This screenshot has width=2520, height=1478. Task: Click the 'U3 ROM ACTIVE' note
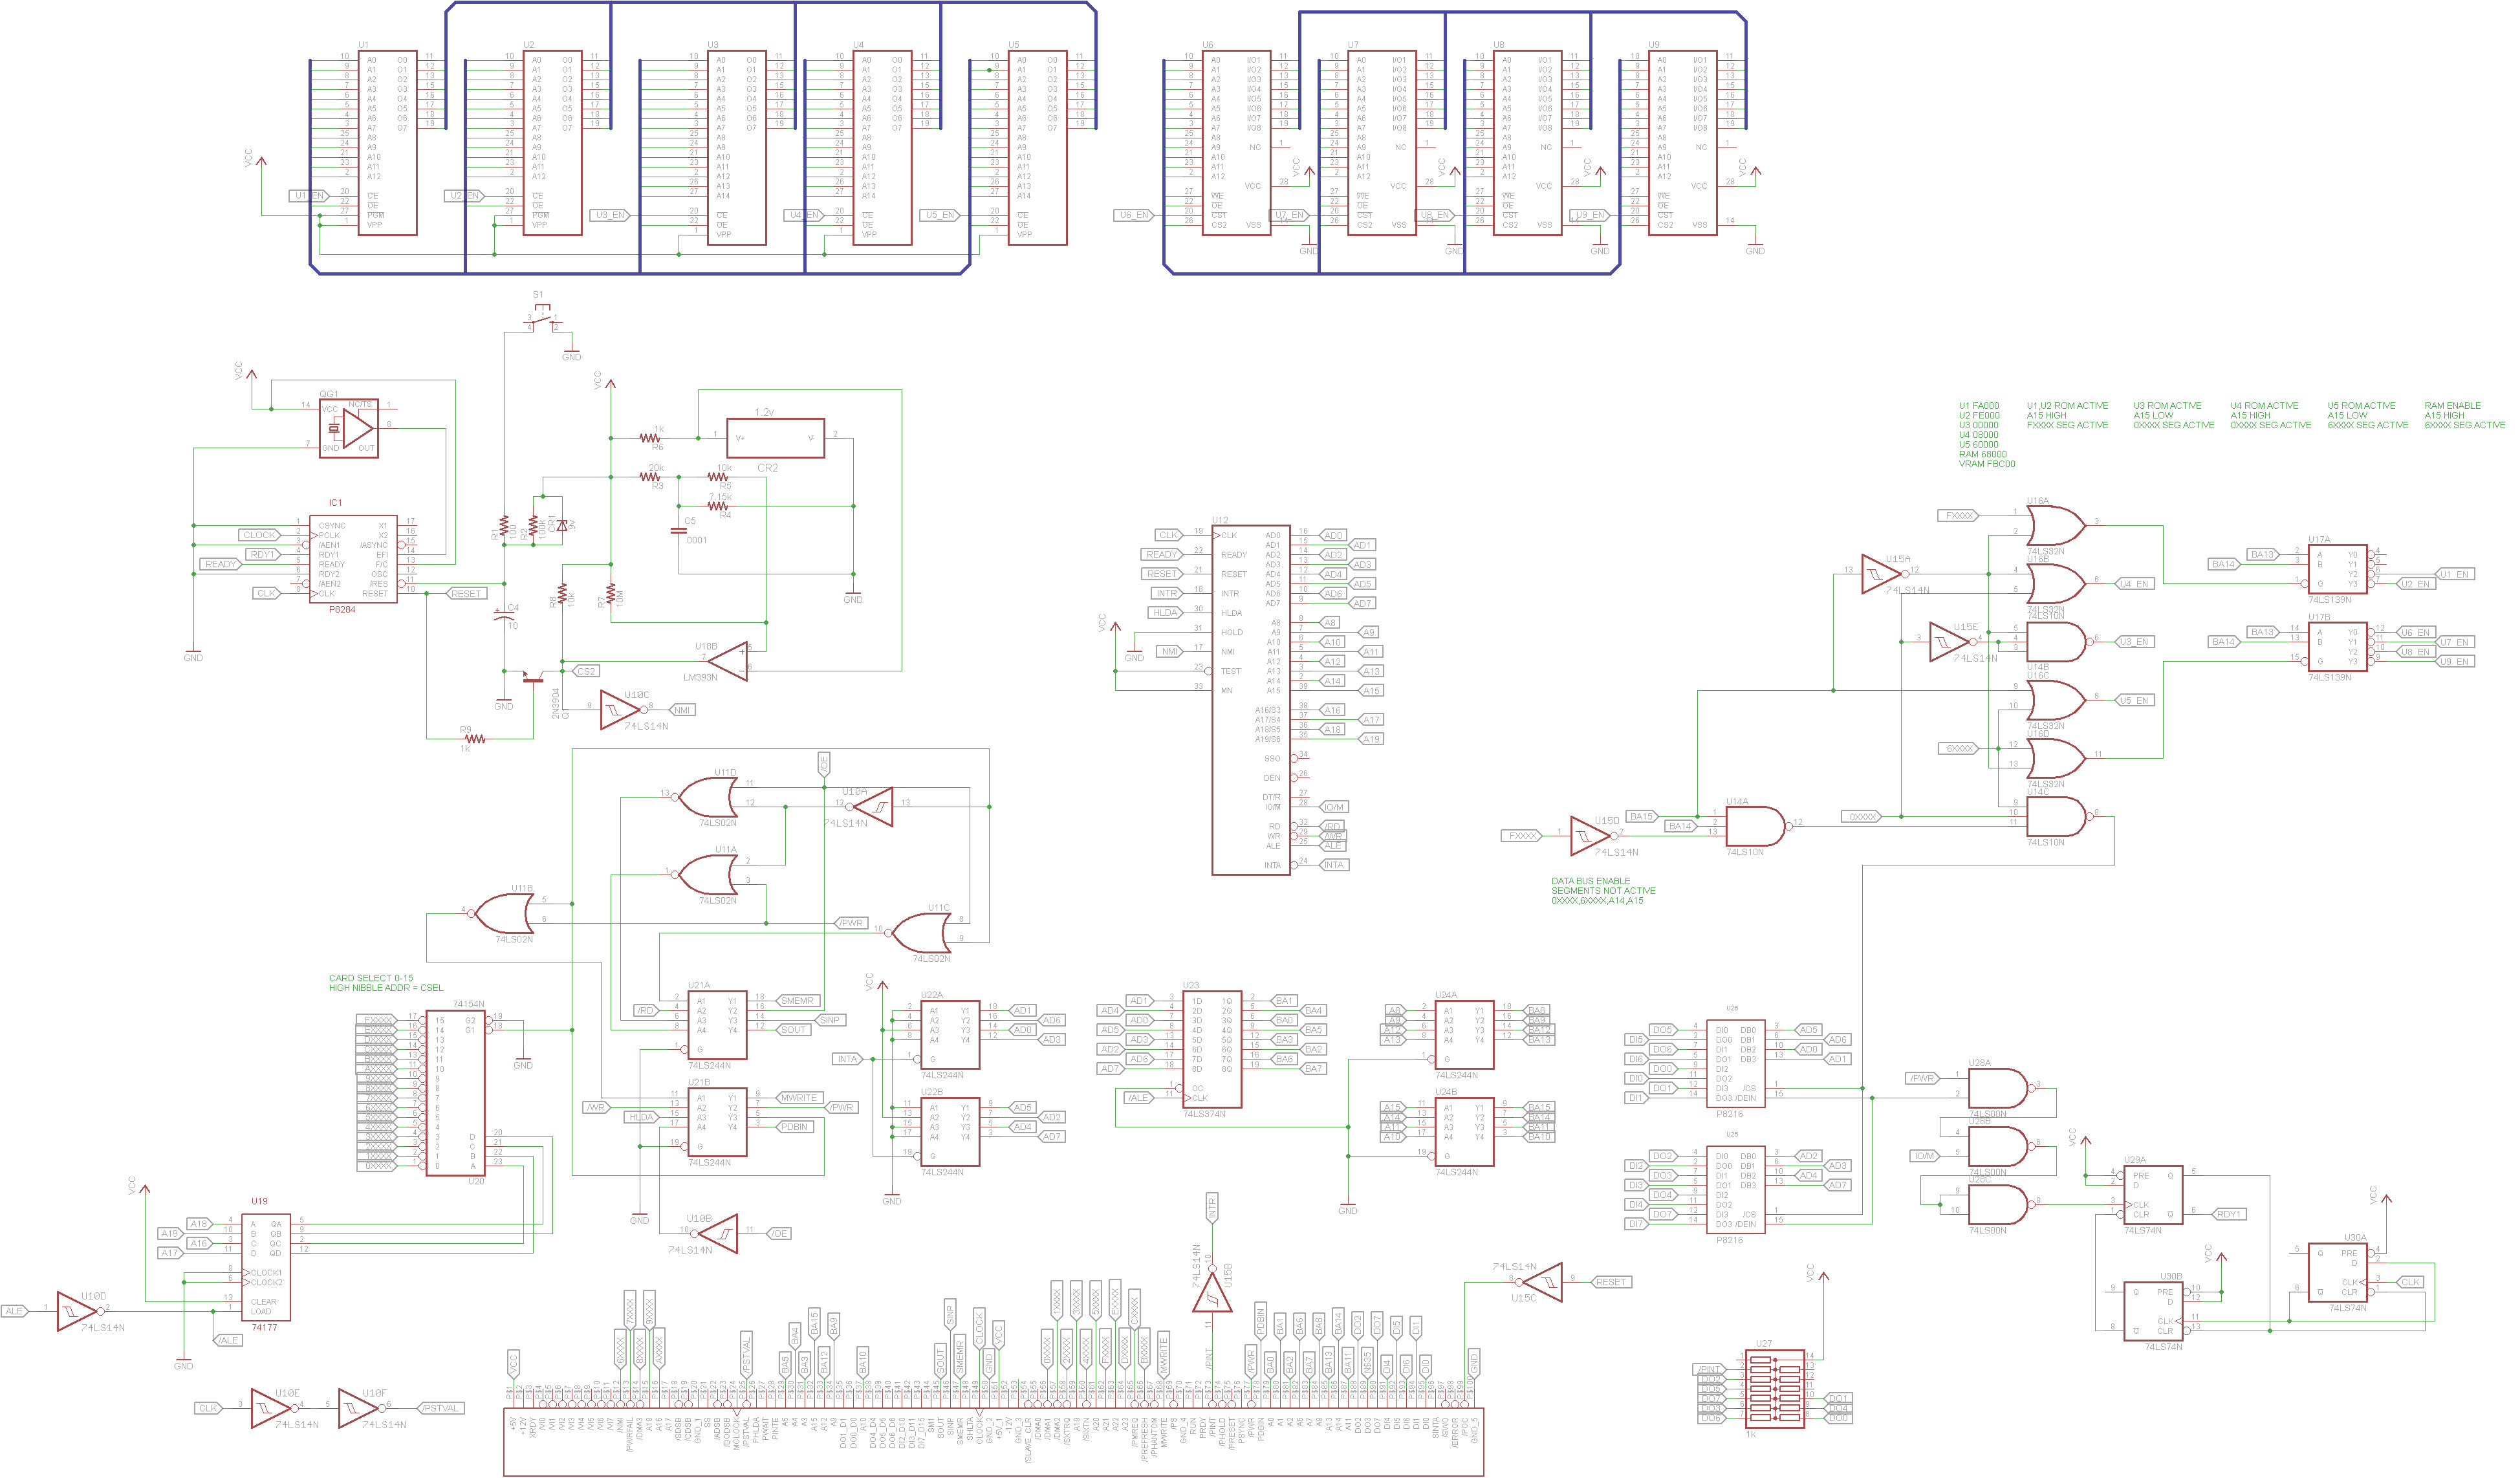point(2167,406)
